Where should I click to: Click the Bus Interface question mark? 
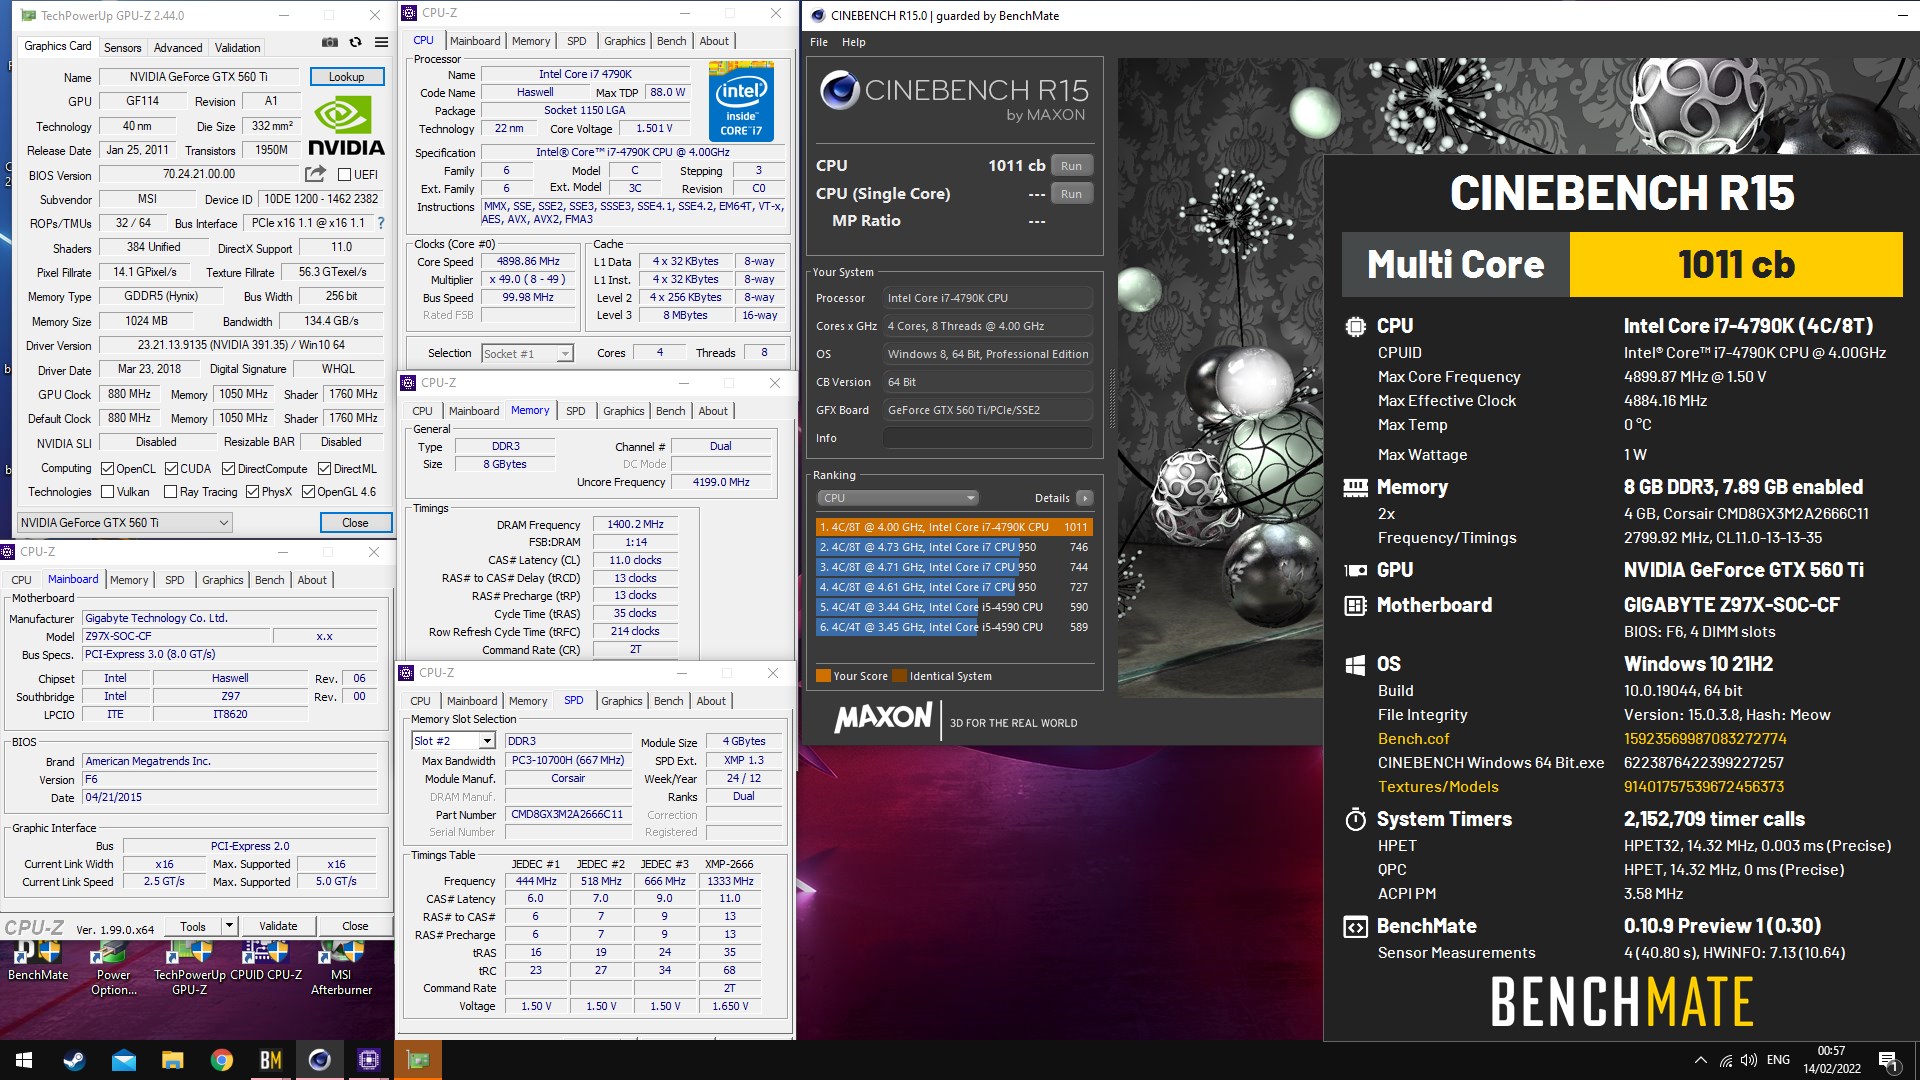coord(380,223)
